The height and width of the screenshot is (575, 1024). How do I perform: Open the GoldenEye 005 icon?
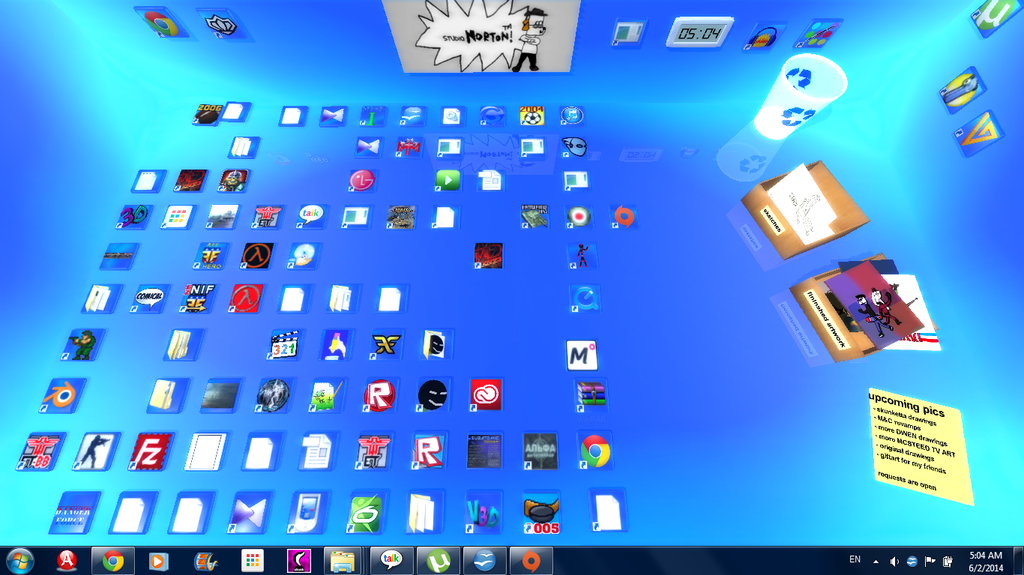[x=541, y=514]
